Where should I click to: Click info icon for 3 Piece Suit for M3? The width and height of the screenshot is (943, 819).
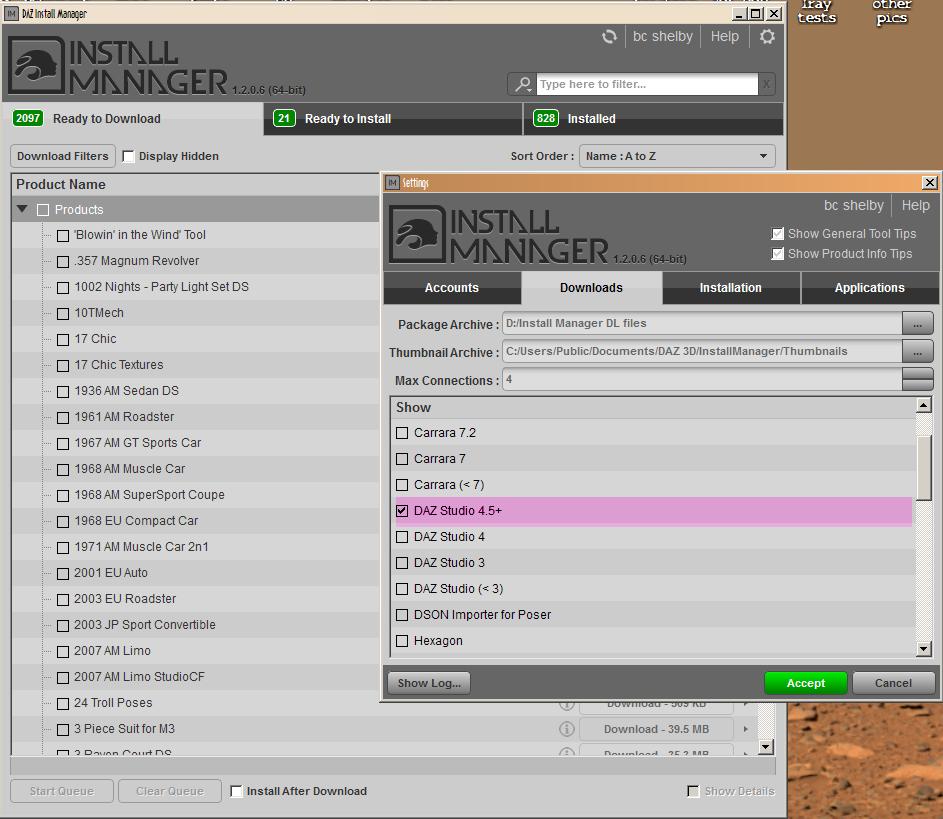pos(567,729)
